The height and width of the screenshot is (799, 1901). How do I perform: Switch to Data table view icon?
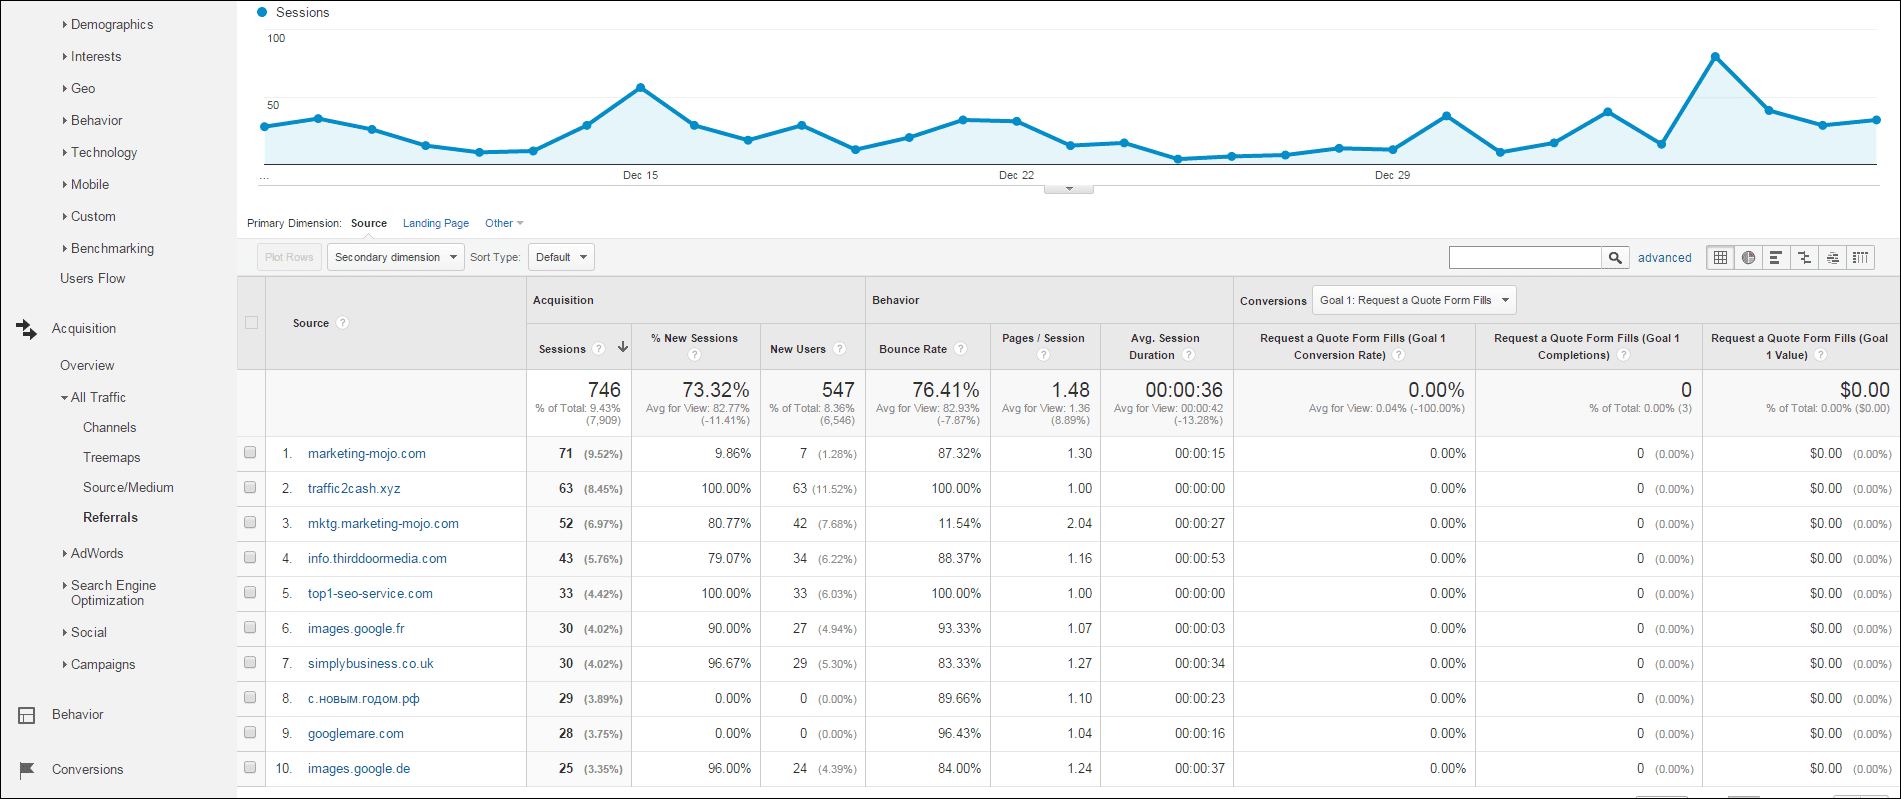1720,257
